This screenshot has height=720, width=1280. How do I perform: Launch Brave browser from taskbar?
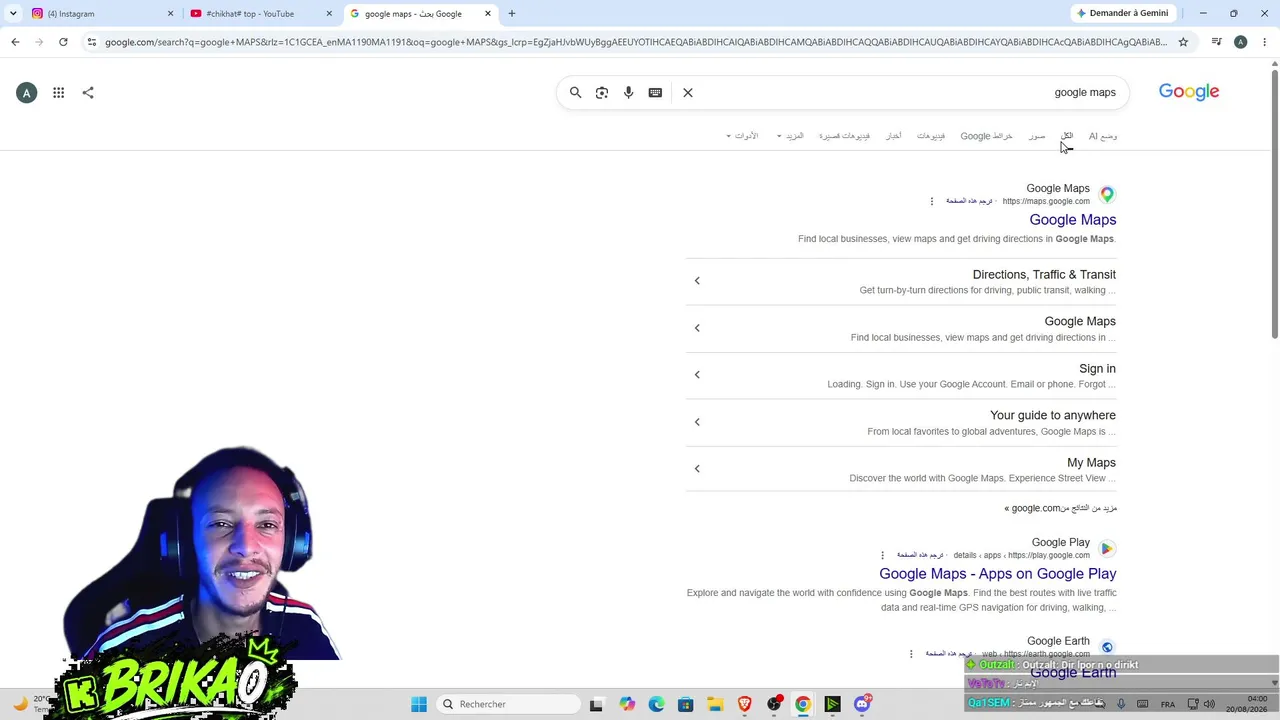point(744,704)
